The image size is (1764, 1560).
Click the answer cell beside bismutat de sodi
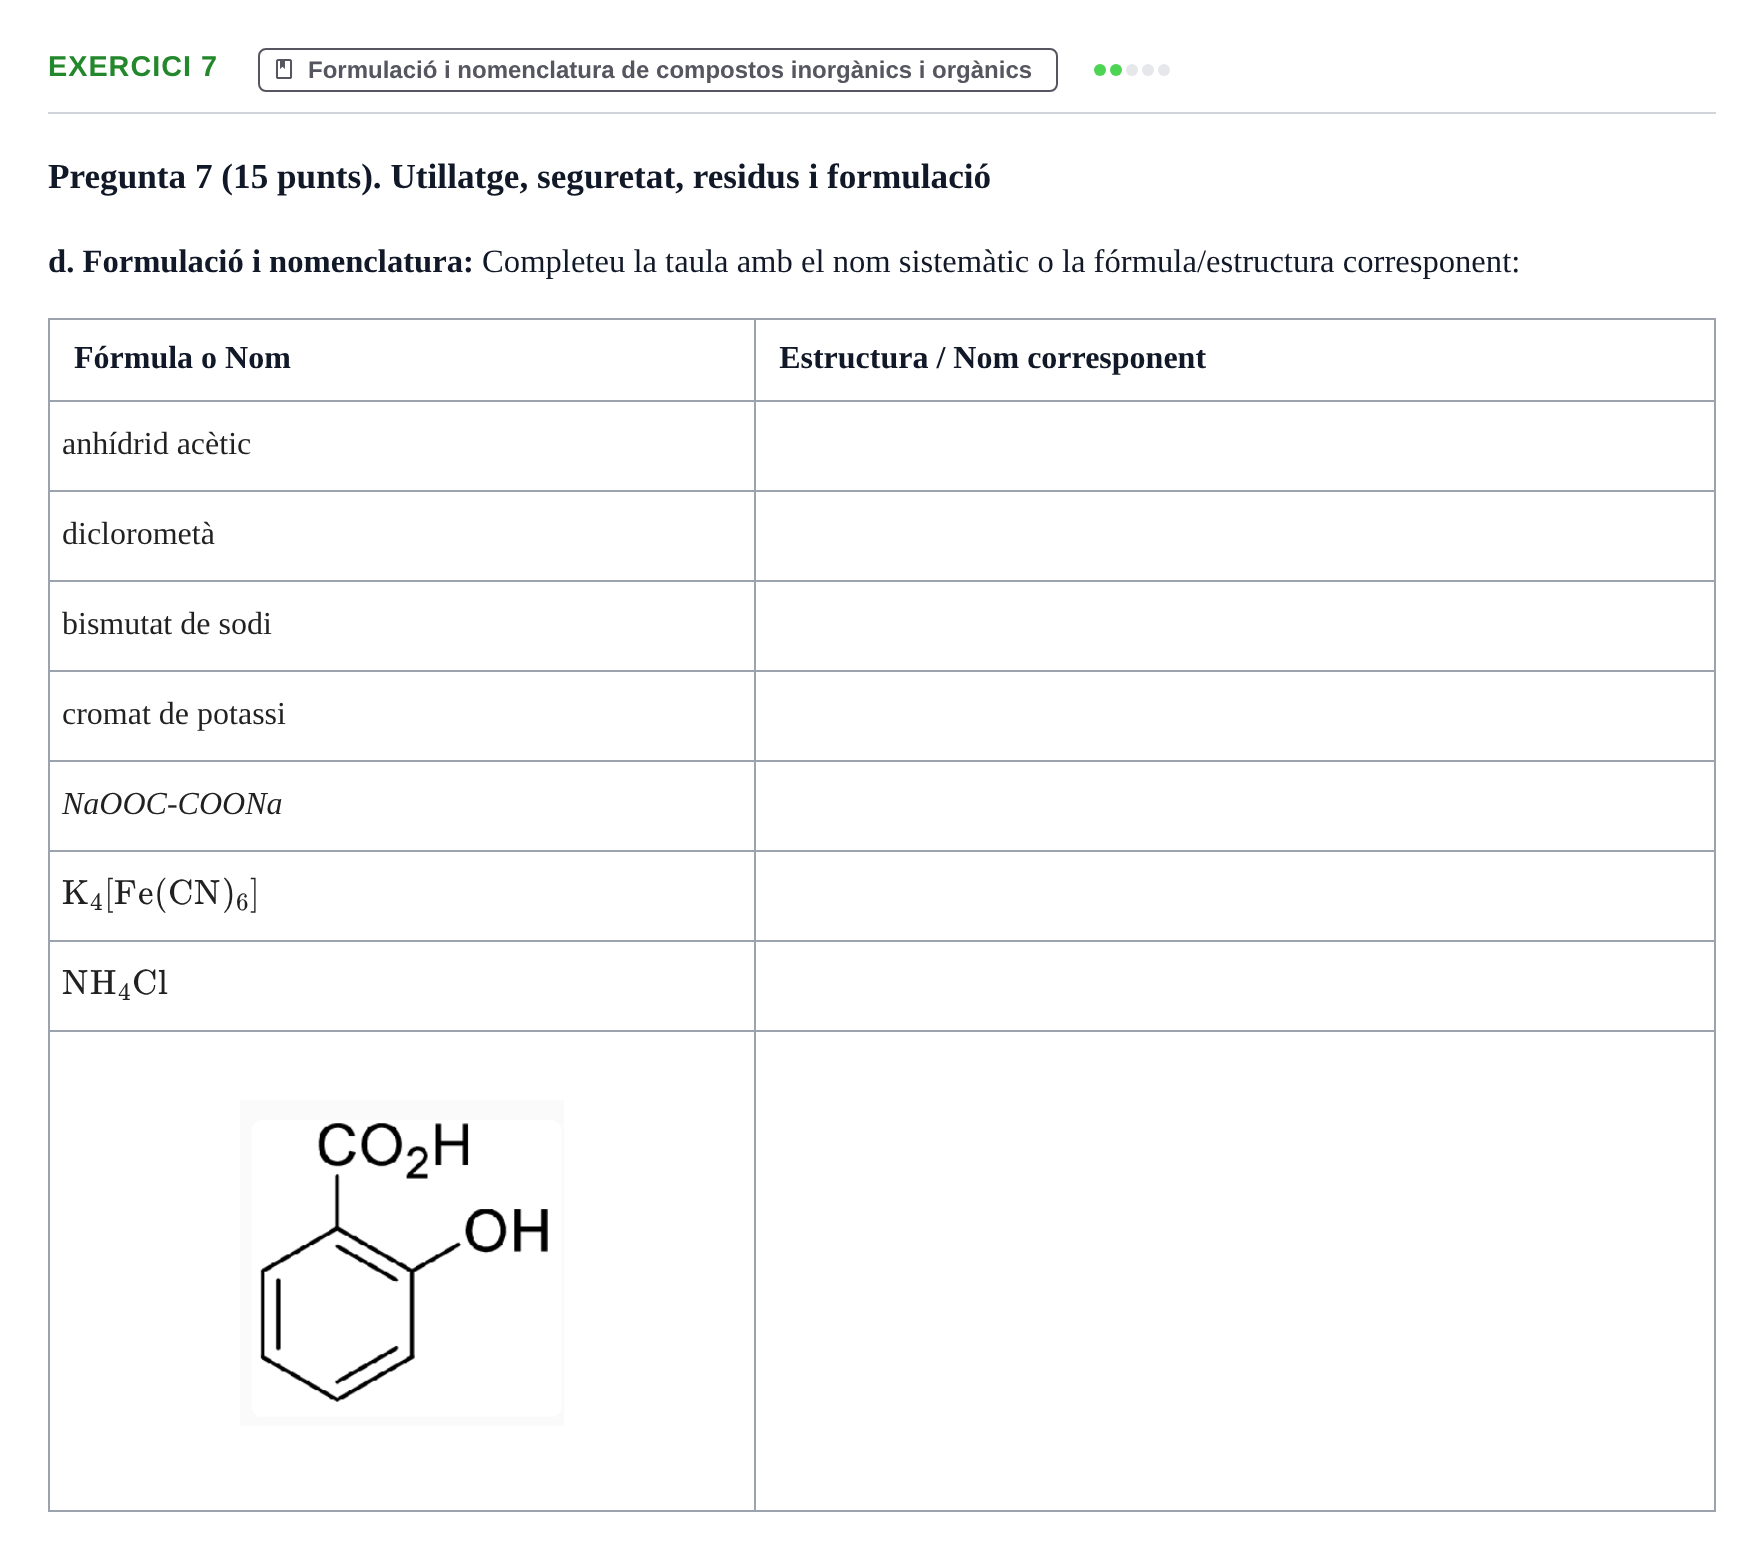[x=1235, y=626]
